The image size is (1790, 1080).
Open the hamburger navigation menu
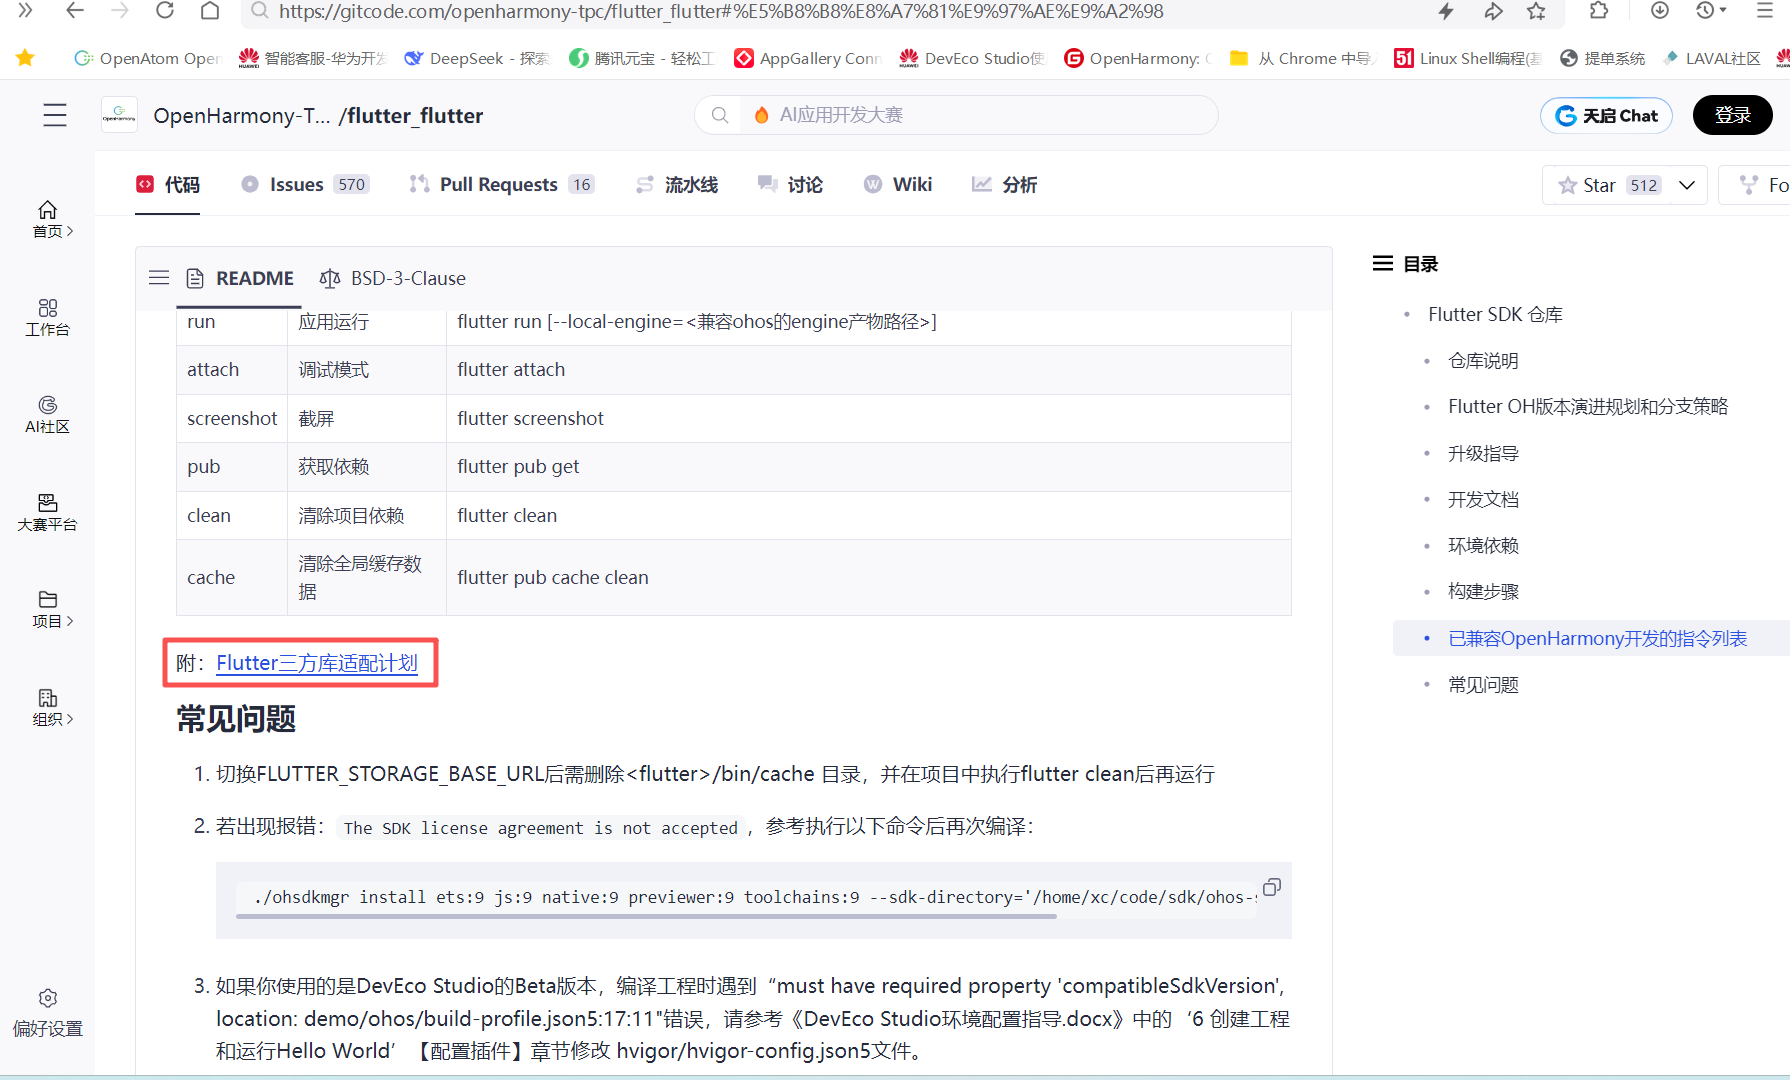(55, 115)
